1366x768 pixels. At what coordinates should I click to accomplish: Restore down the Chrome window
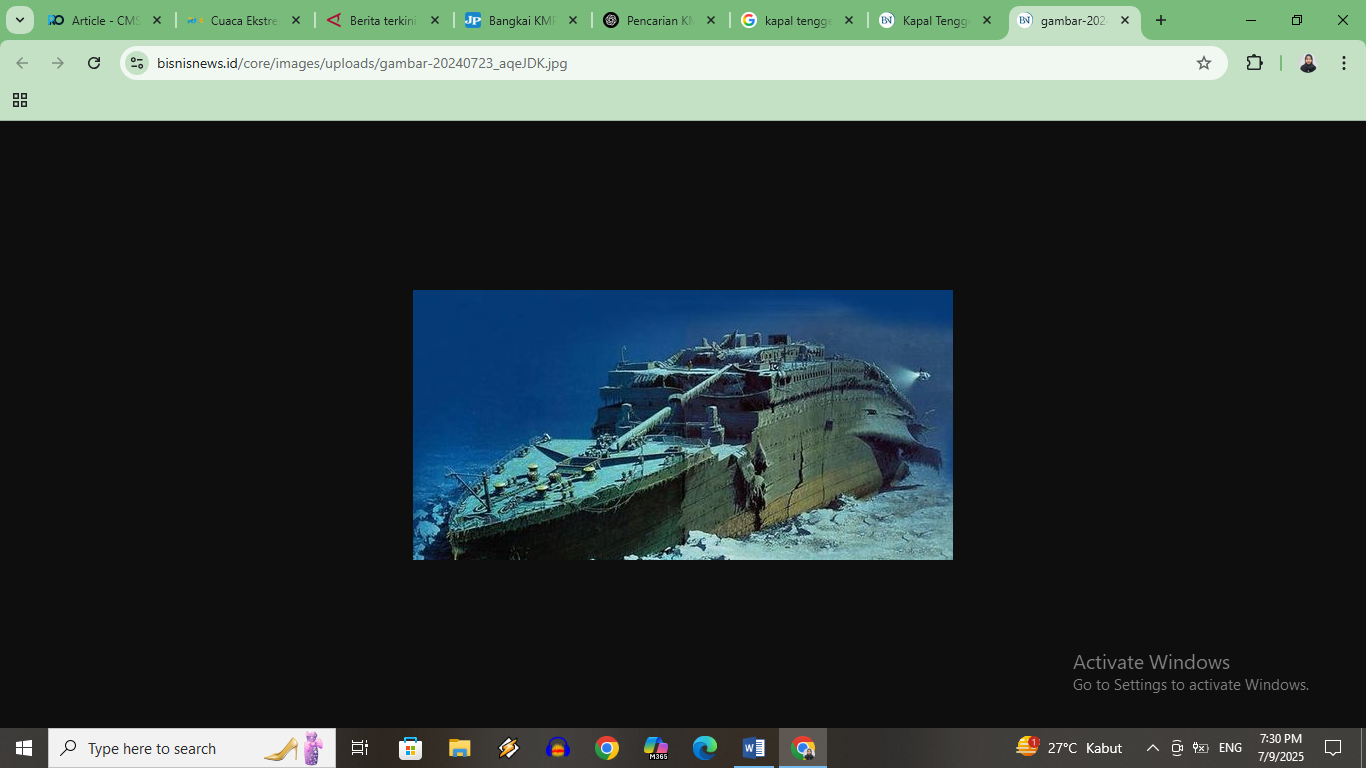pyautogui.click(x=1297, y=20)
